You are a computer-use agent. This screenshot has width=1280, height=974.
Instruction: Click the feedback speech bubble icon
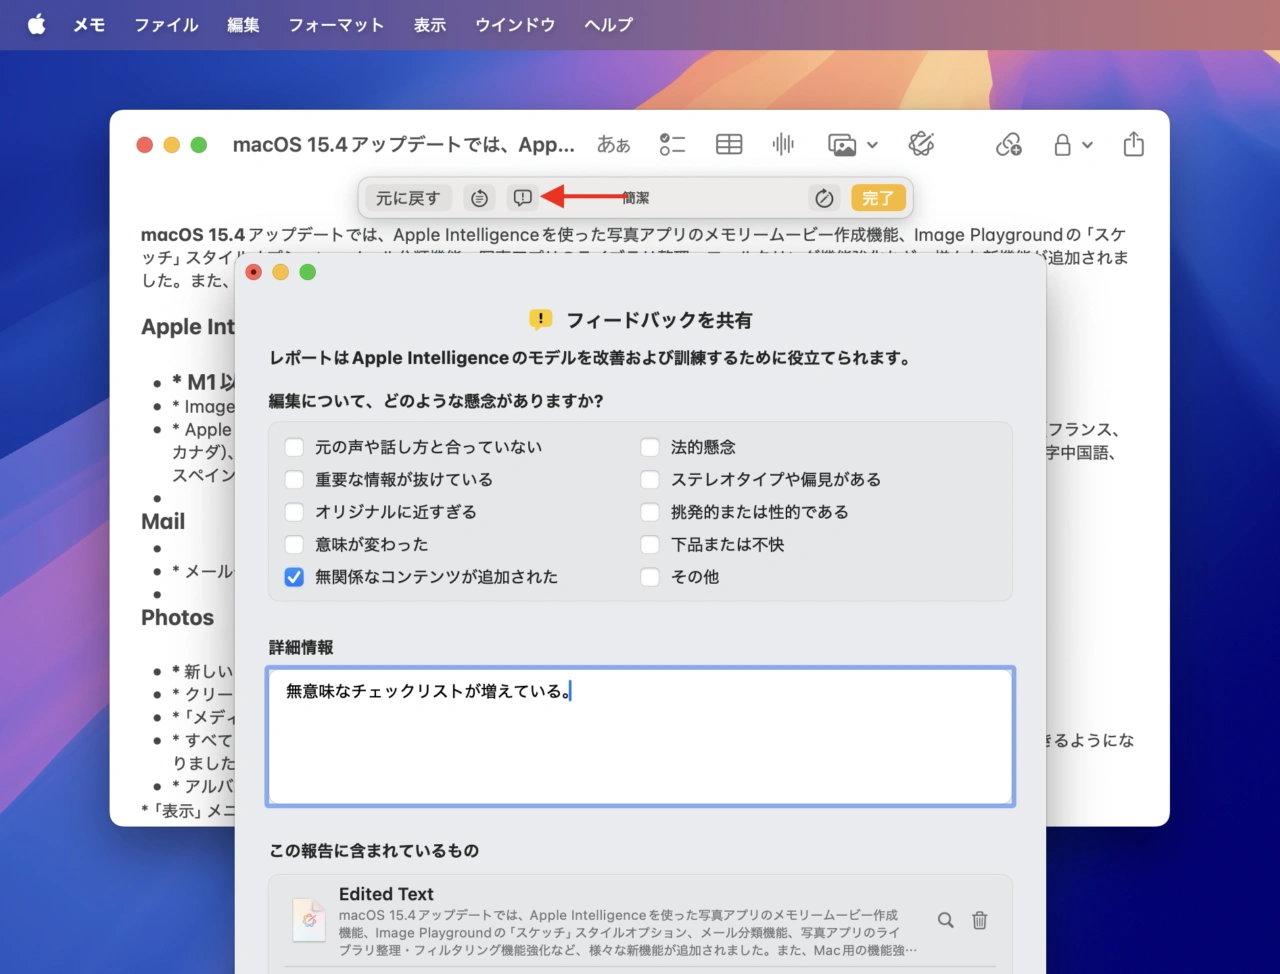coord(522,198)
